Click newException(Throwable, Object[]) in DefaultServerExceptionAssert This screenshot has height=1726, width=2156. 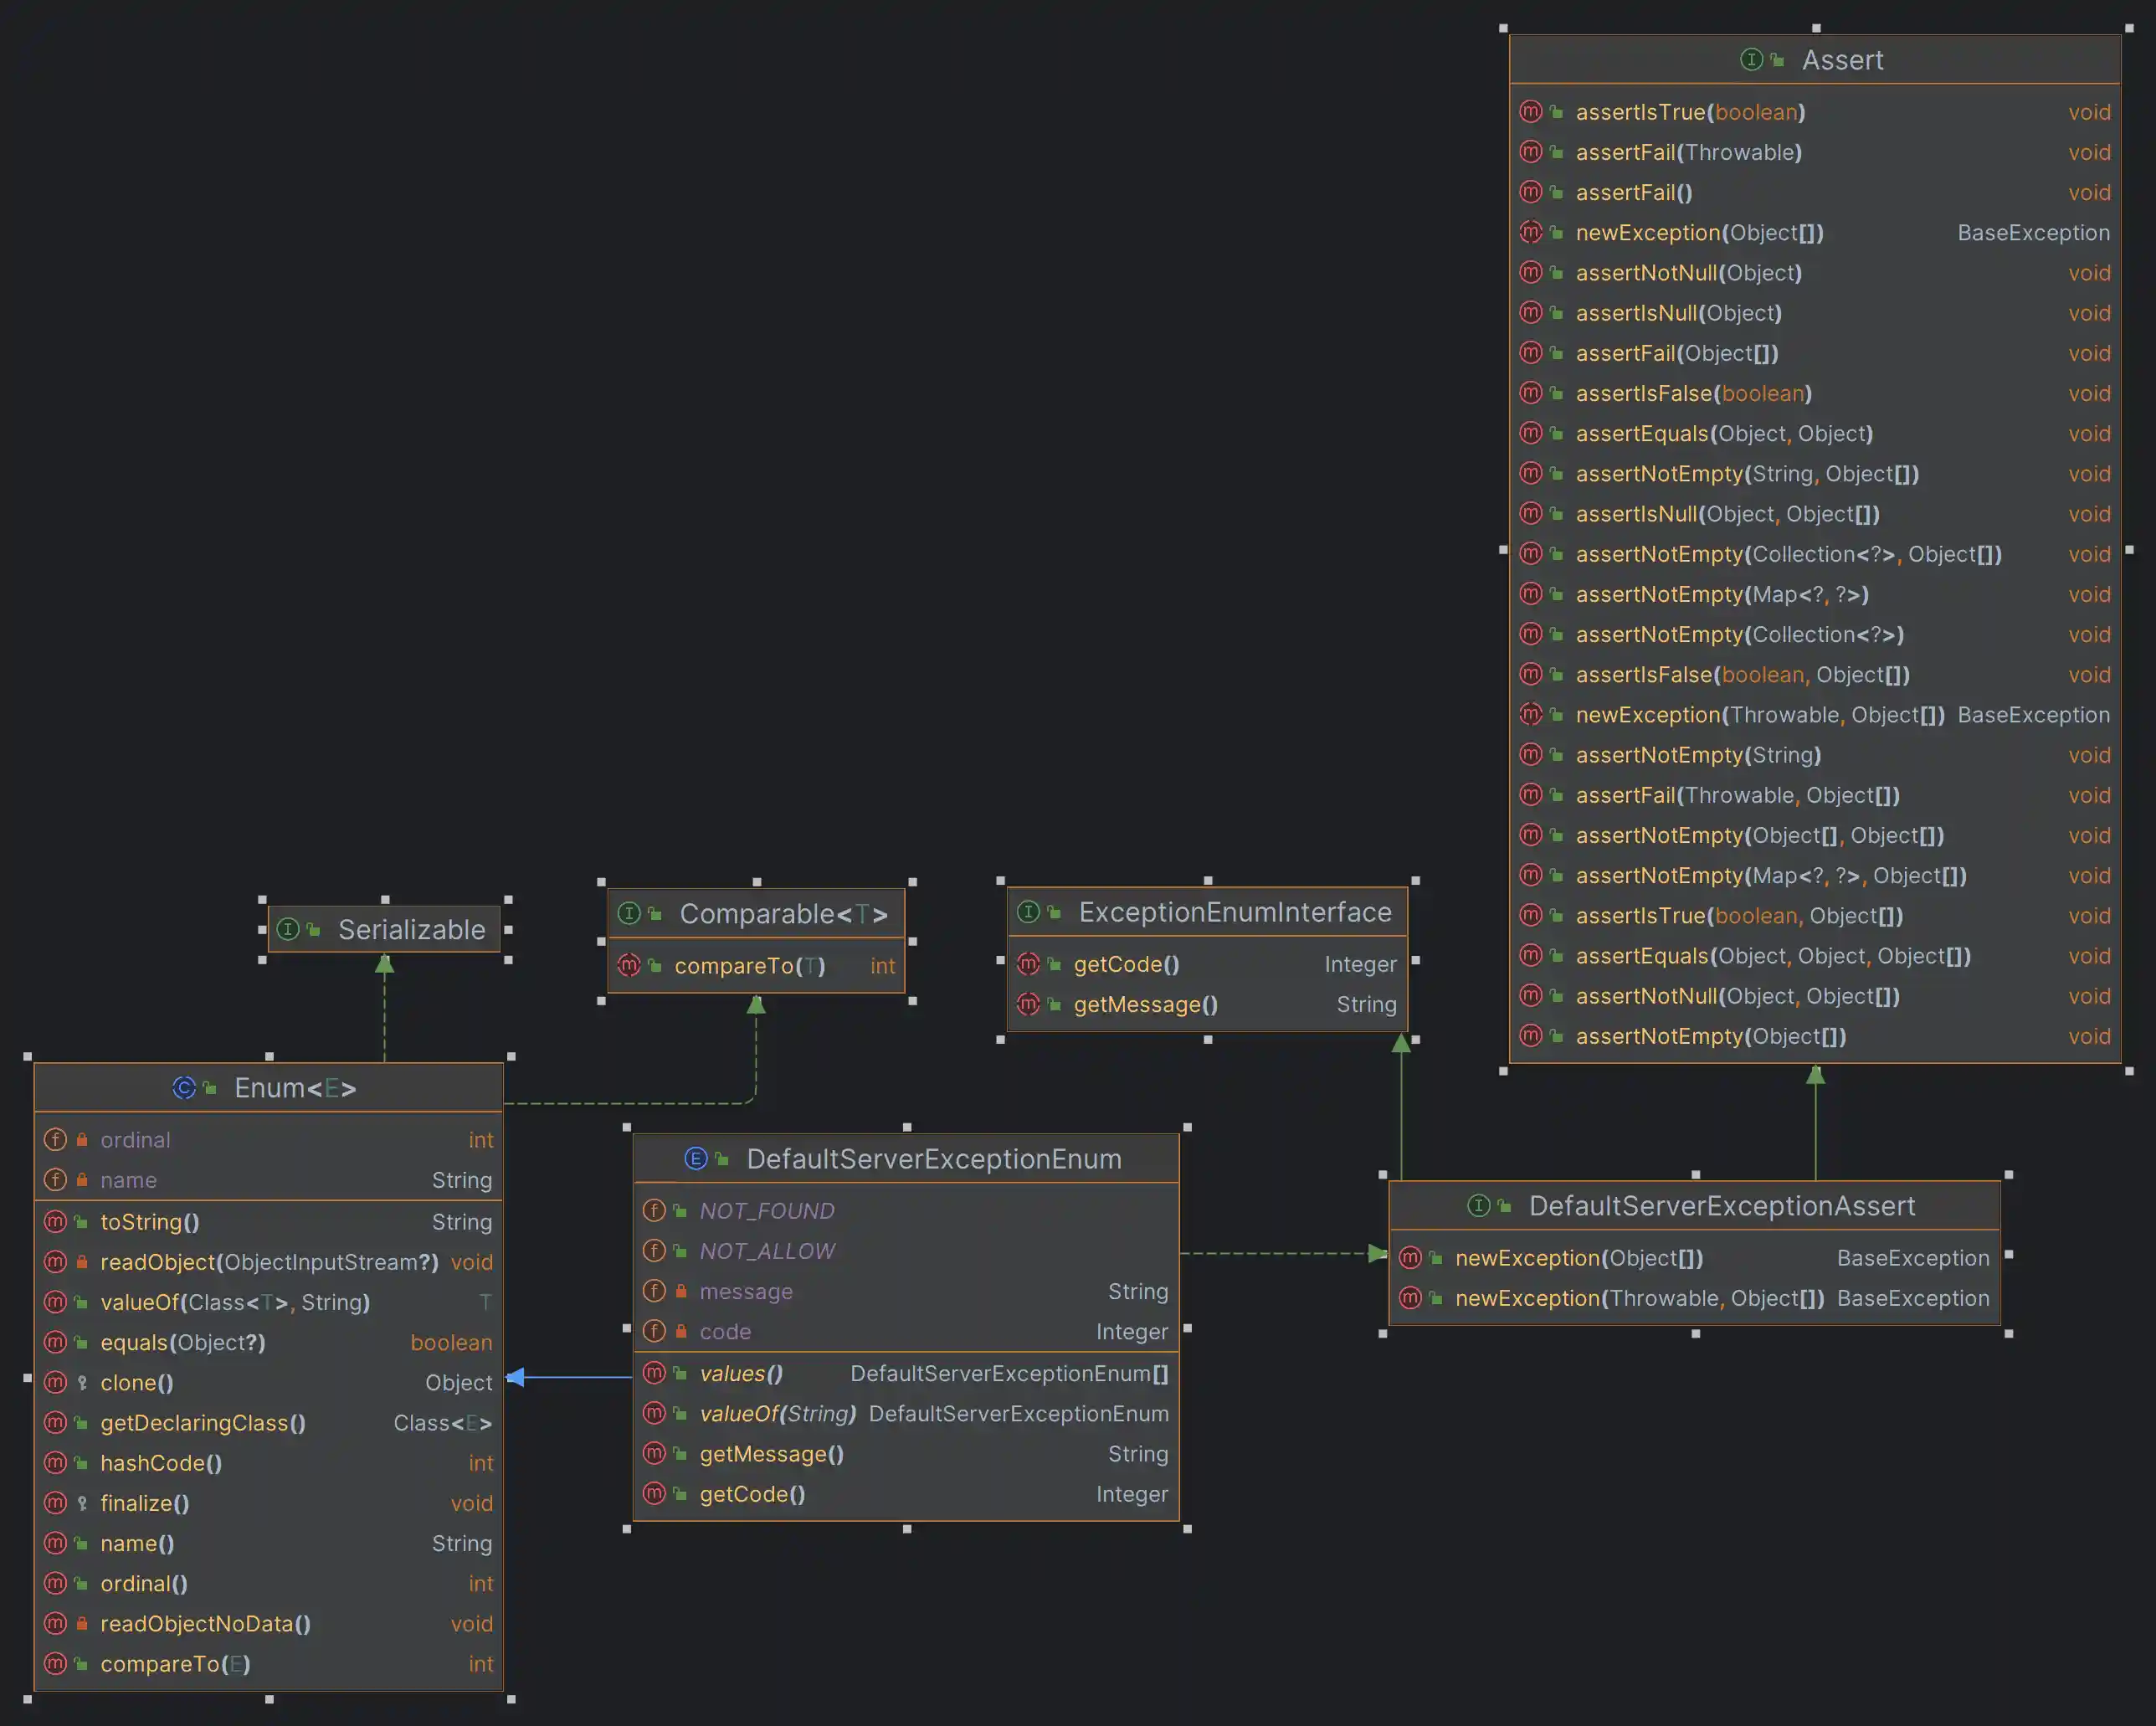pos(1639,1299)
